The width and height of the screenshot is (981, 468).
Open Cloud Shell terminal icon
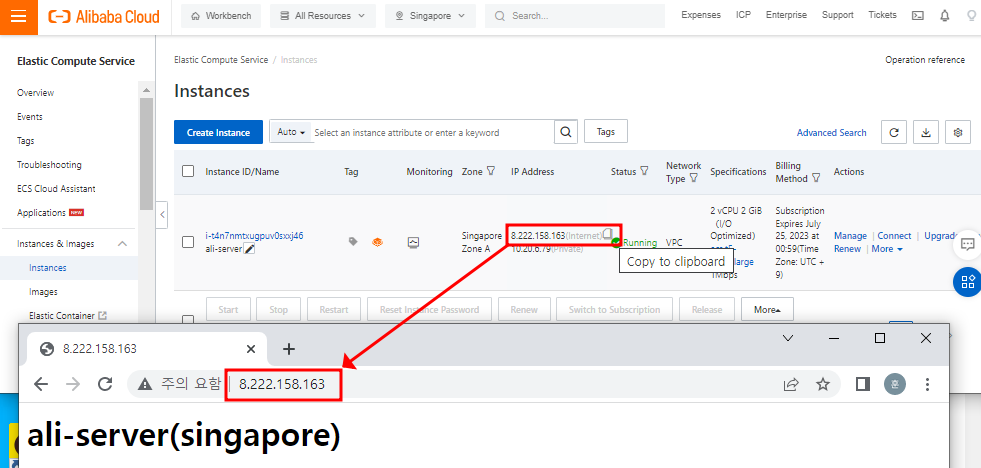[918, 16]
